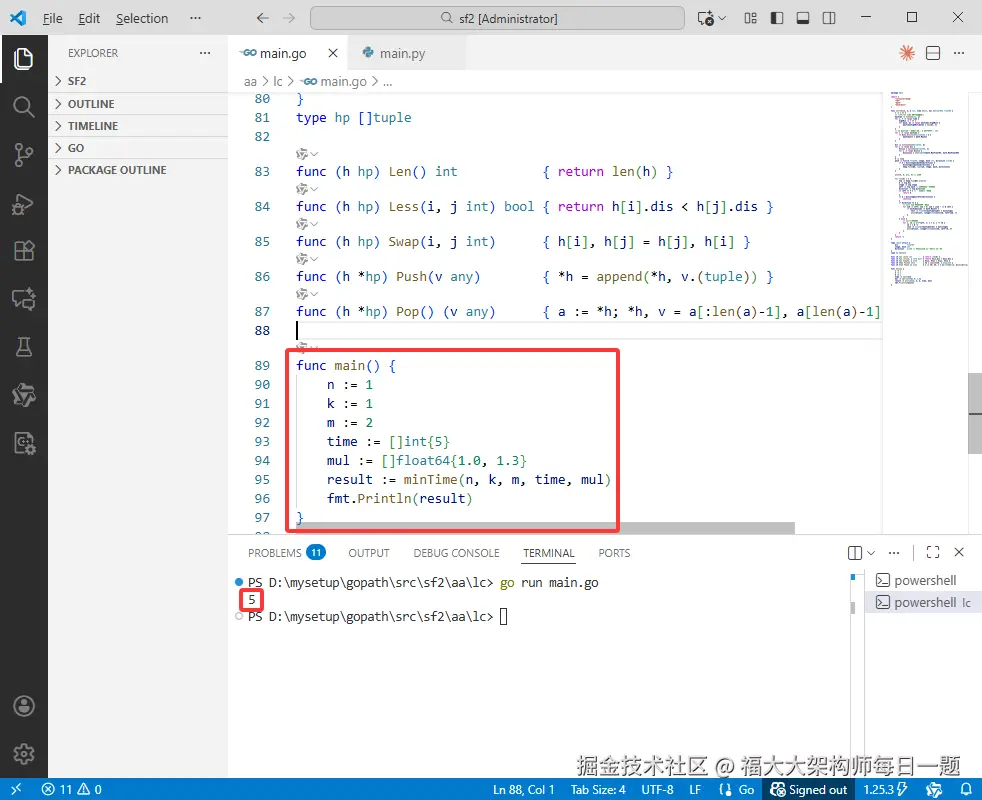Split the editor

pyautogui.click(x=933, y=53)
